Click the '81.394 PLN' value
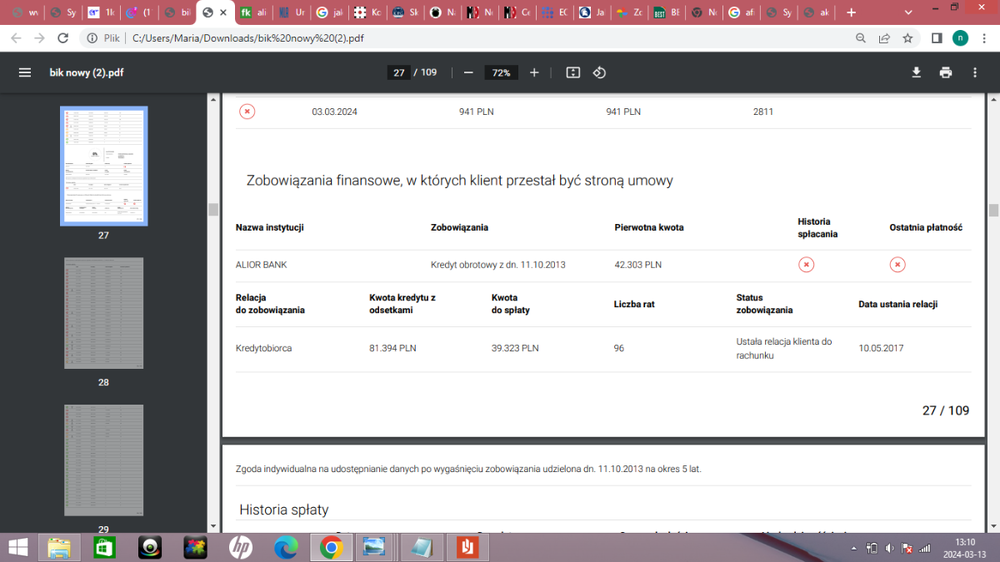 coord(393,348)
